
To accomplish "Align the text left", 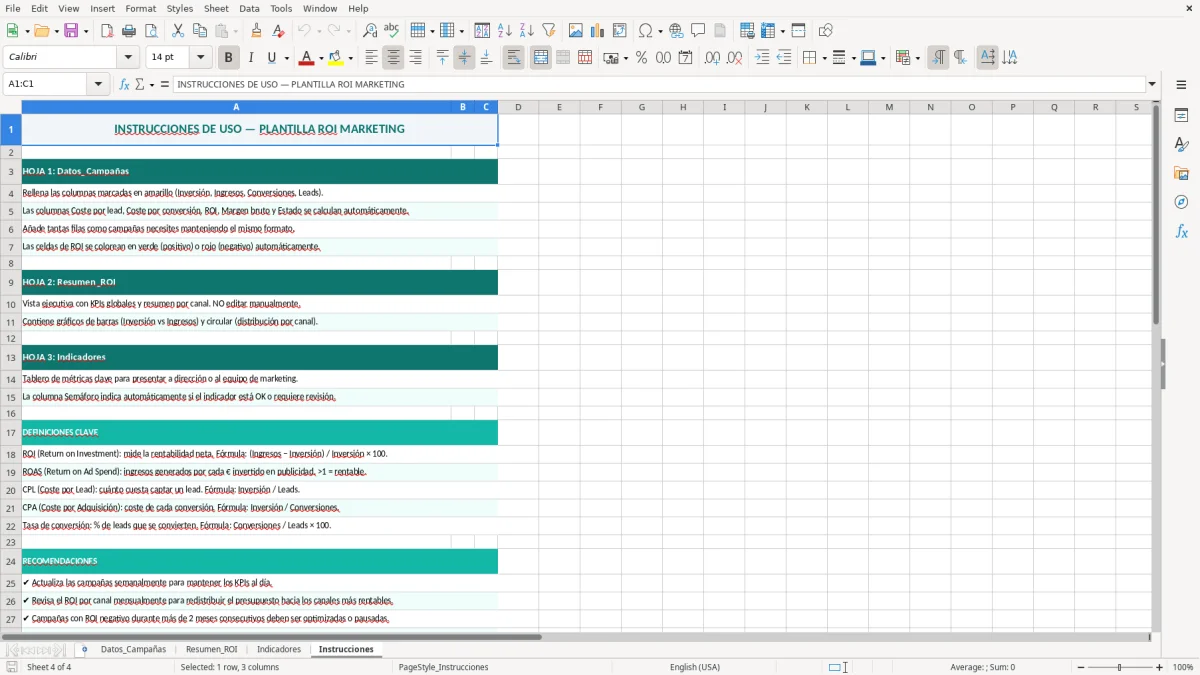I will [371, 58].
